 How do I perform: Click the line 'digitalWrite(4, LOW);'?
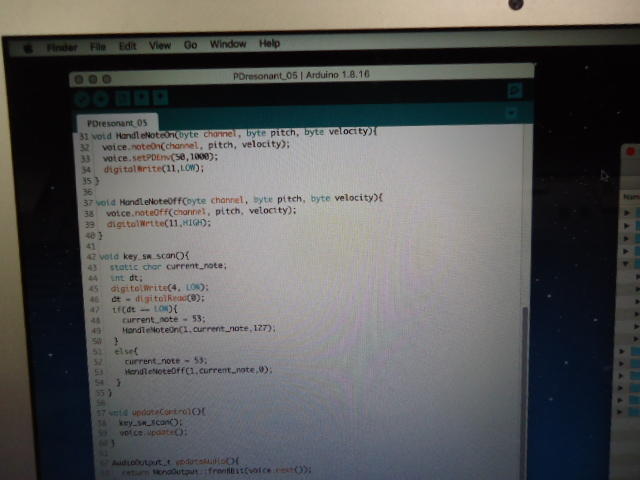[160, 288]
